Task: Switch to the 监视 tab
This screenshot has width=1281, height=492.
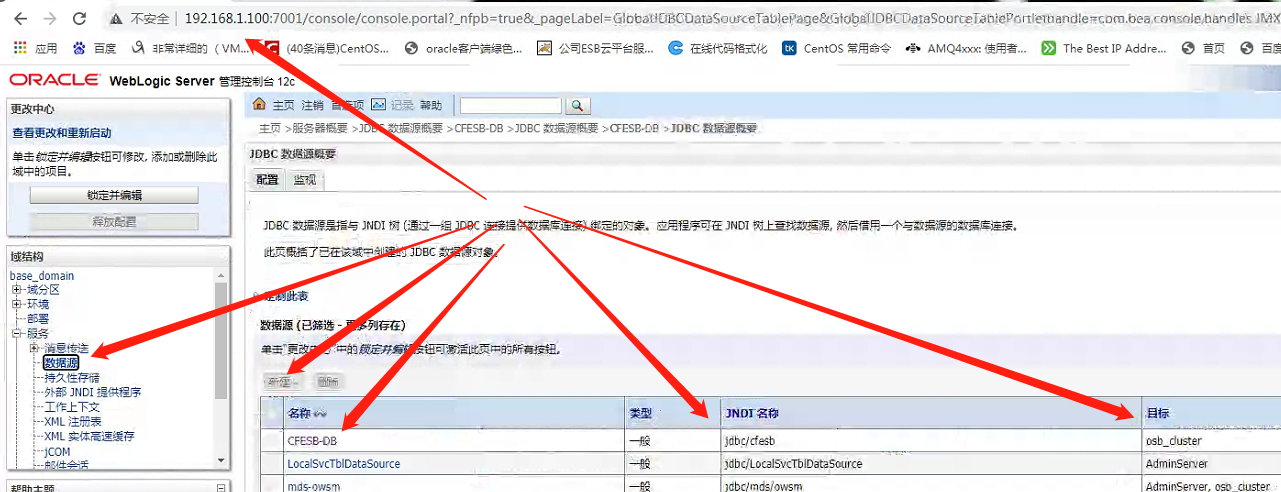Action: [x=304, y=180]
